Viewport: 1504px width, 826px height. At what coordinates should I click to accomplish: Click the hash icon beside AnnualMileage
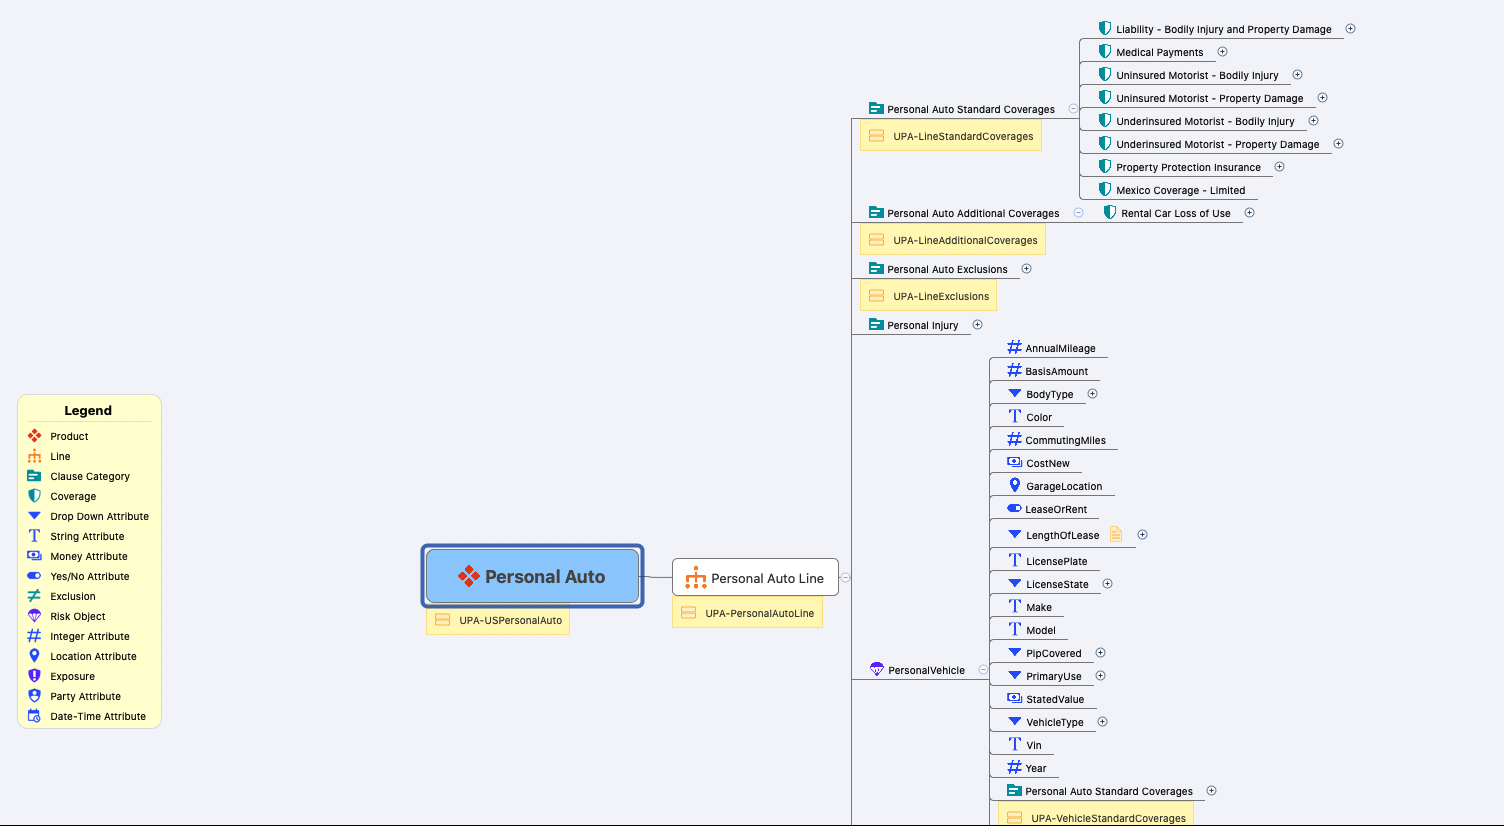click(x=1014, y=347)
